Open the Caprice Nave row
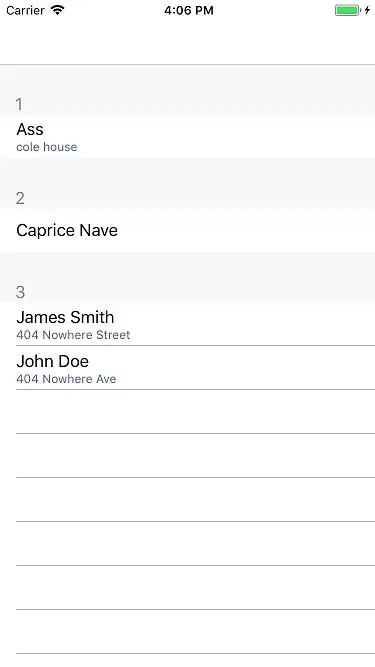Screen dimensions: 375x667 click(x=188, y=231)
